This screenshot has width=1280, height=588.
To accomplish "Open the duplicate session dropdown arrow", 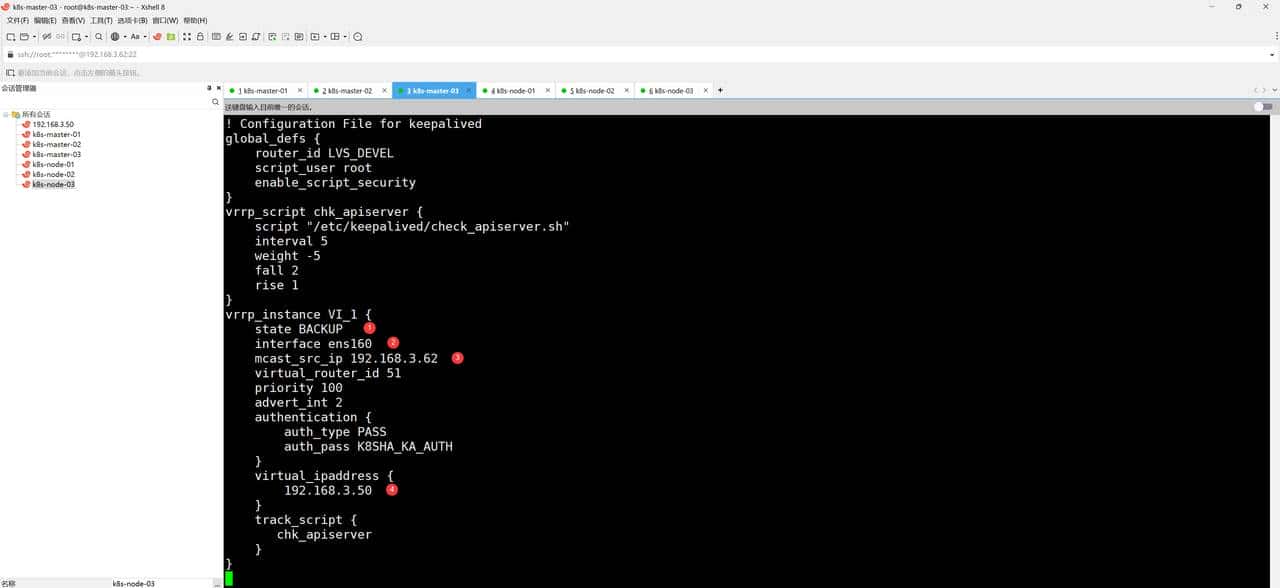I will click(x=85, y=37).
